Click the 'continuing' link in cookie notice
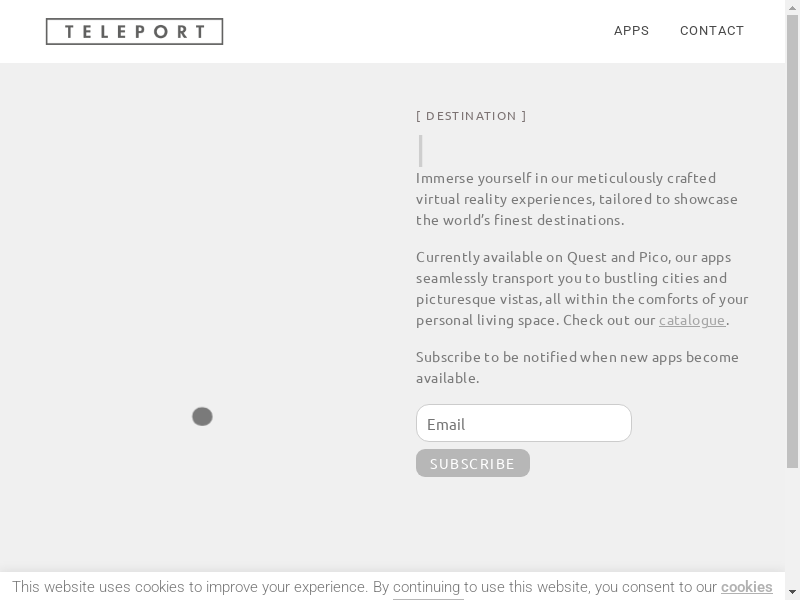This screenshot has height=600, width=800. point(427,587)
